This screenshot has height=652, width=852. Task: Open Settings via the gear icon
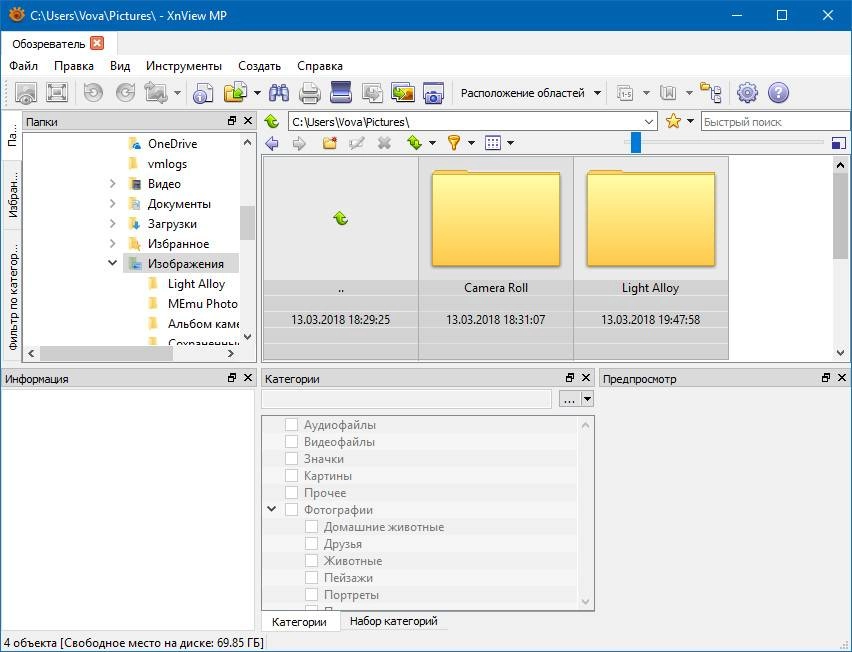tap(747, 93)
